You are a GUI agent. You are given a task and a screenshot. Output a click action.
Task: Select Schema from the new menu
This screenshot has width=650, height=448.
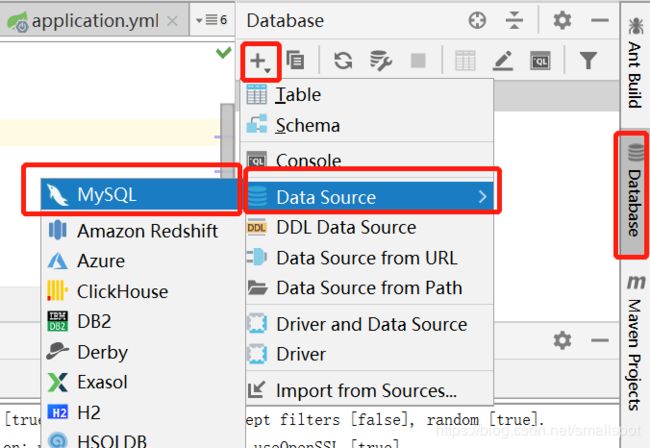pos(367,125)
